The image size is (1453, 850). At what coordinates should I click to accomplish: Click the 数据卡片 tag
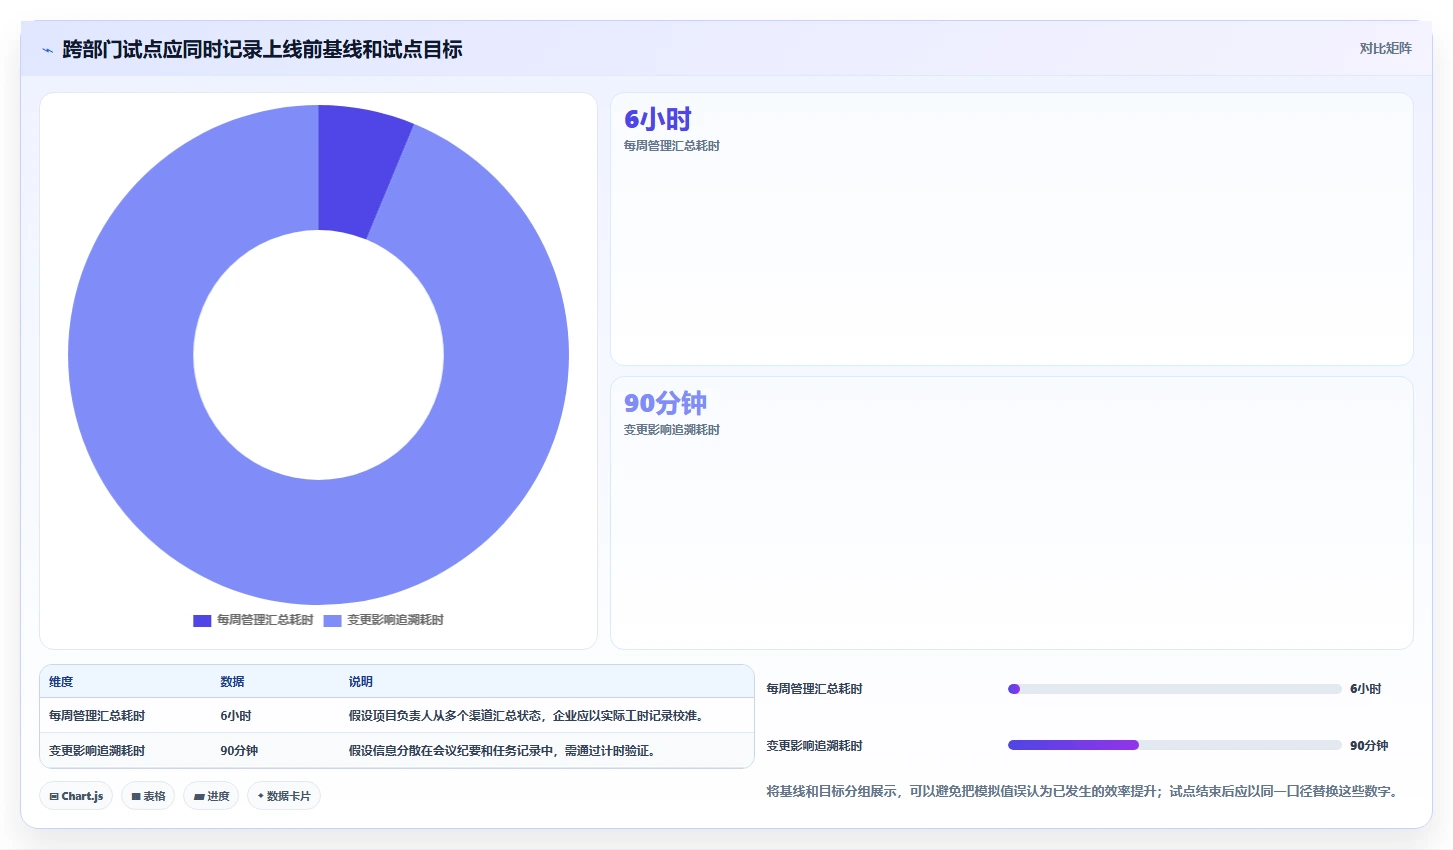(284, 796)
